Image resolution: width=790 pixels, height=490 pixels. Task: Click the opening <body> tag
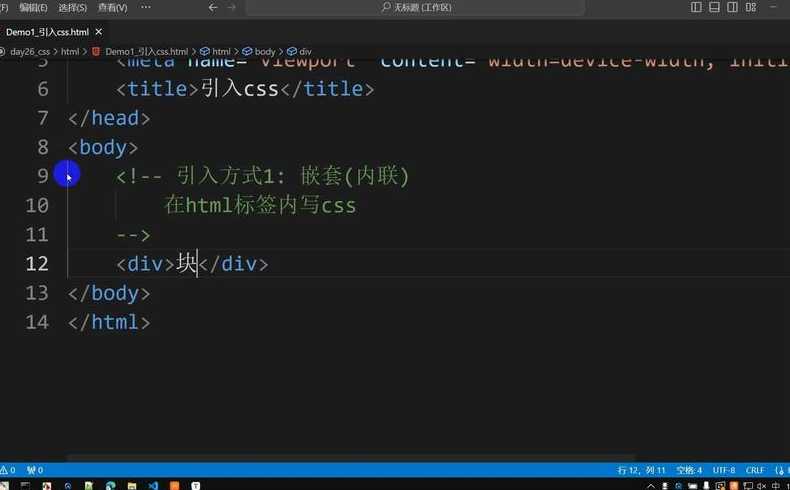(x=103, y=148)
